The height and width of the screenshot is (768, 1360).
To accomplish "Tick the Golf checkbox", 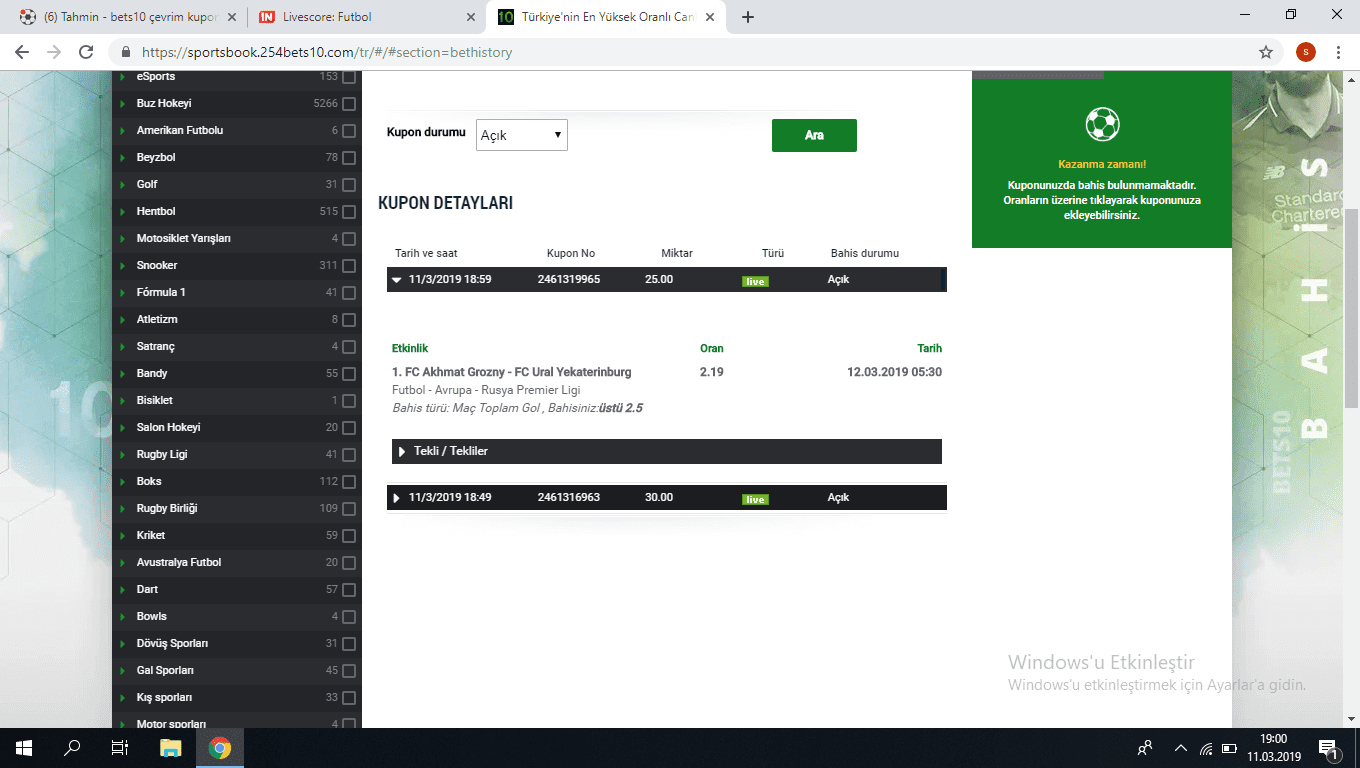I will (349, 185).
